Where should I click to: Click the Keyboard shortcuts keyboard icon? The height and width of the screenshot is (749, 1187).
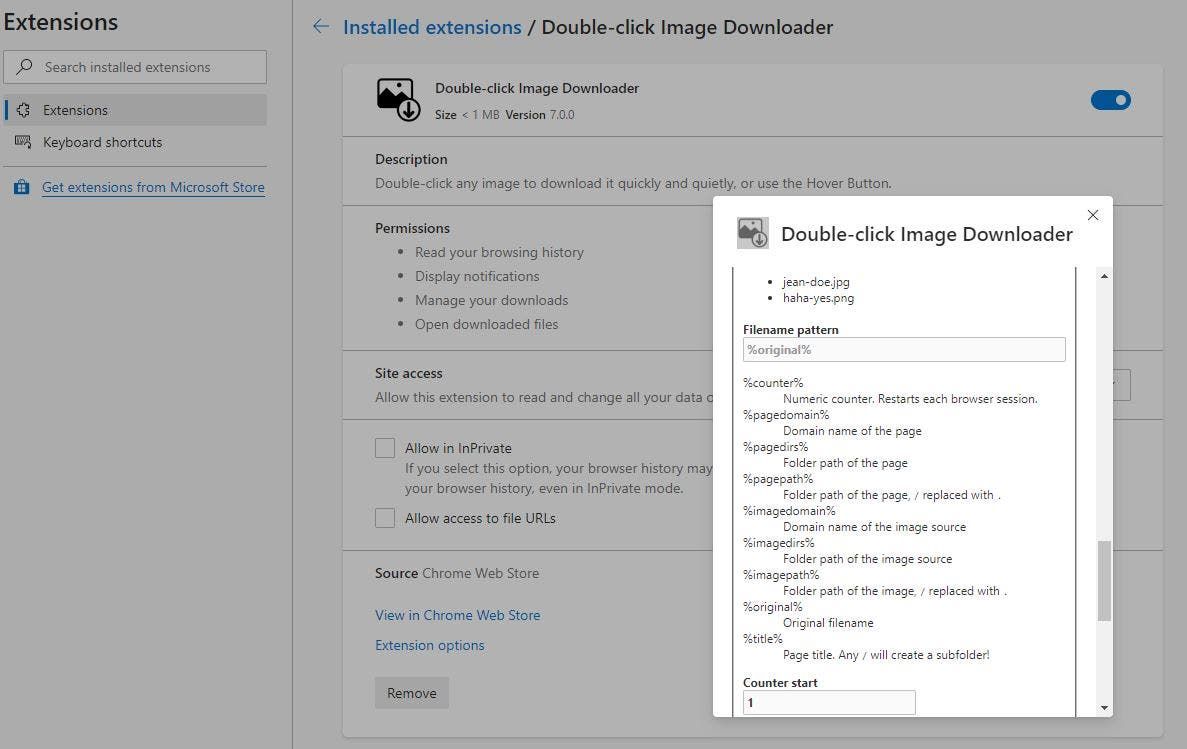coord(23,142)
